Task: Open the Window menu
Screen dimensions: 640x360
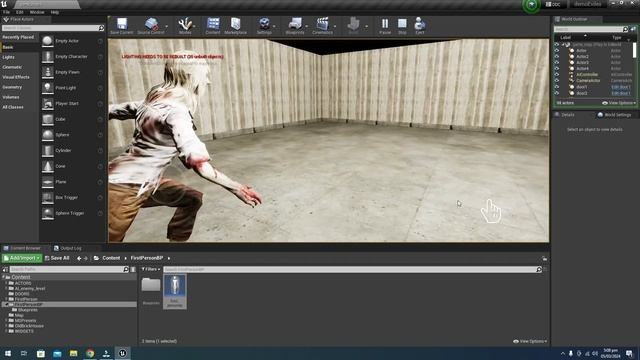Action: tap(37, 12)
